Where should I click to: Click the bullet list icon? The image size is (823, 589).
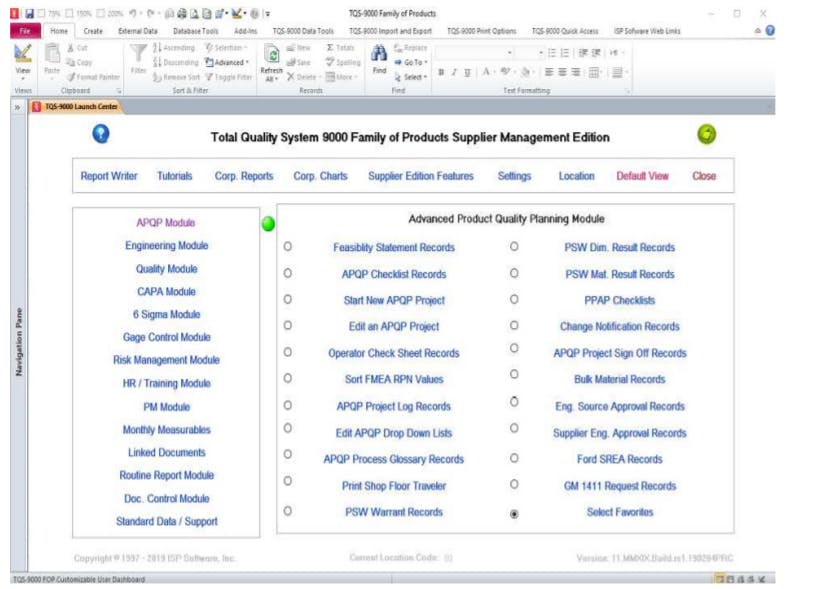552,52
